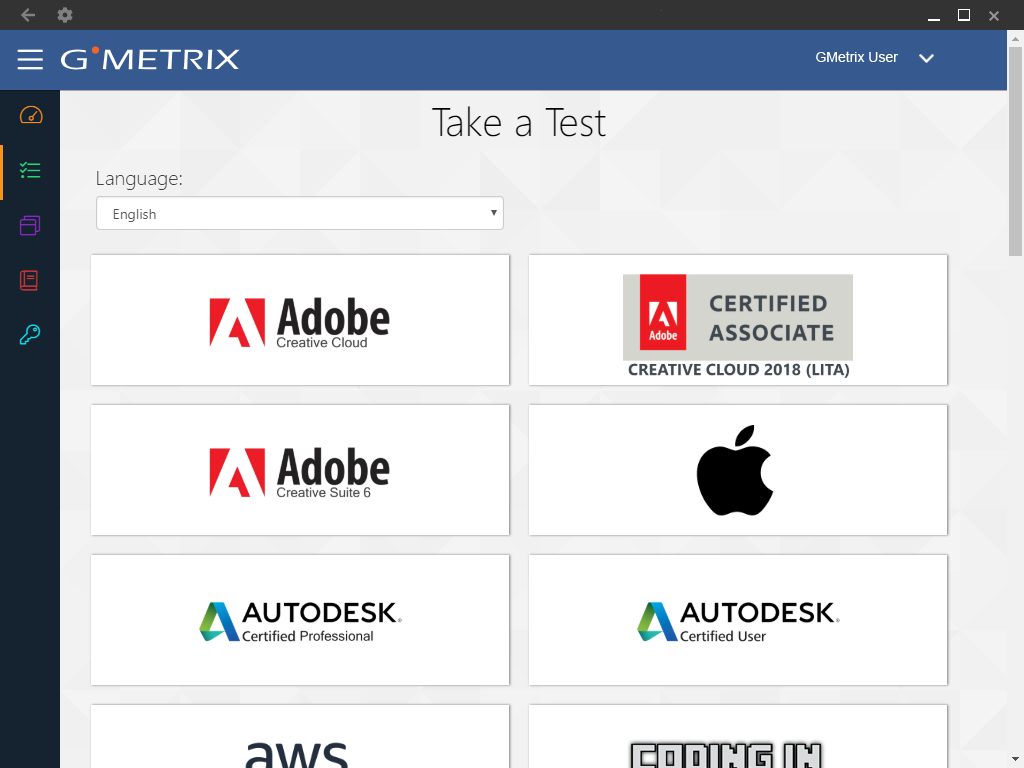Click the scrollbar down arrow
The height and width of the screenshot is (768, 1024).
tap(1015, 760)
